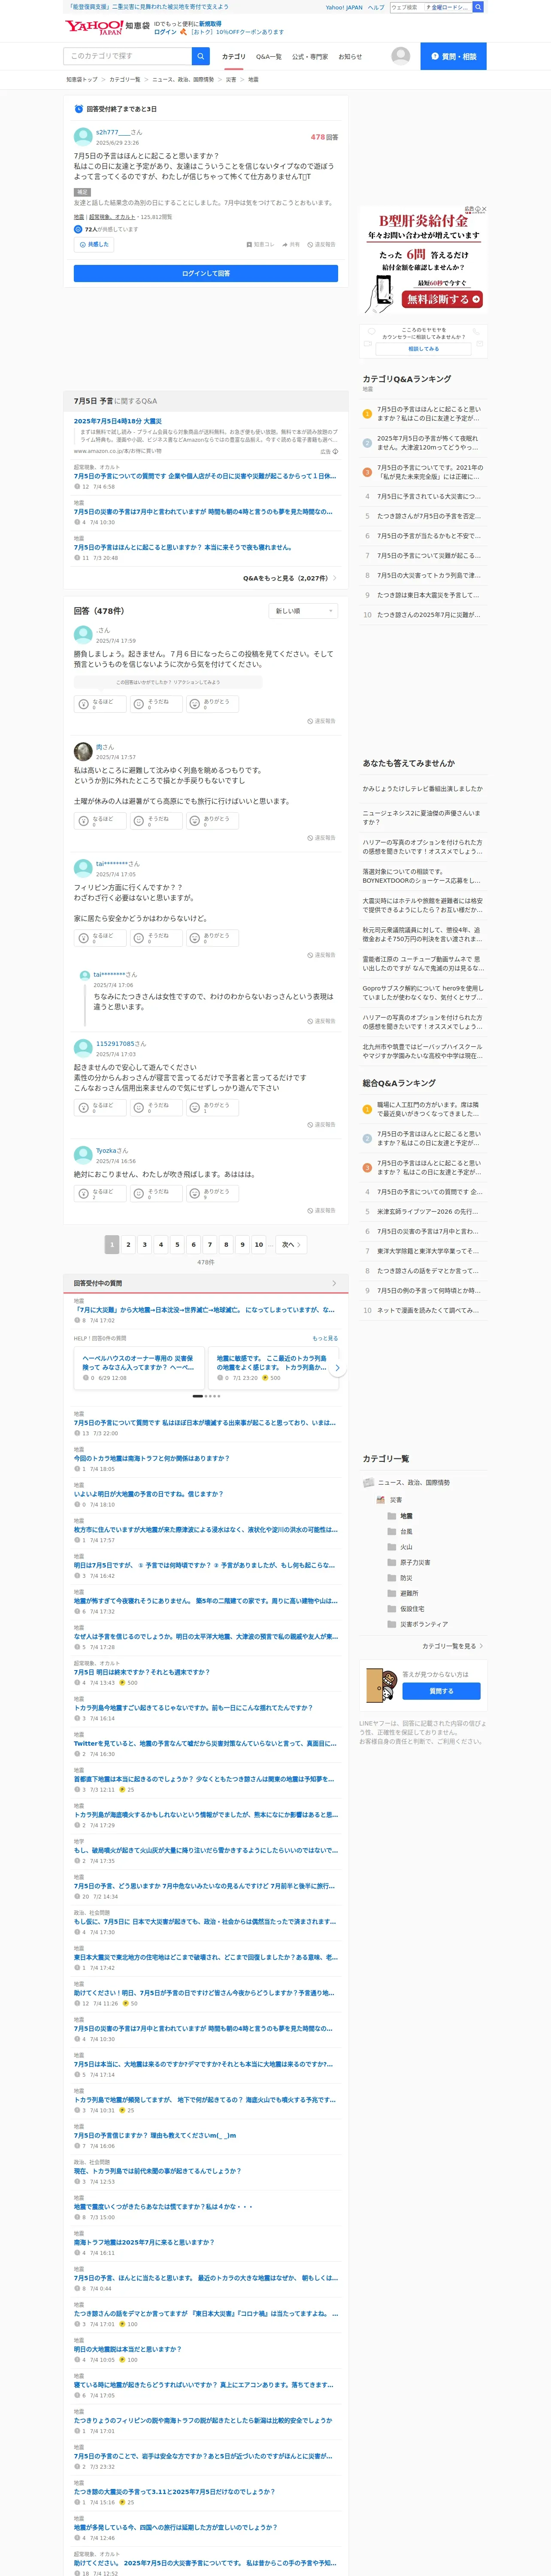
Task: Go to page 2 of answers
Action: click(x=128, y=1244)
